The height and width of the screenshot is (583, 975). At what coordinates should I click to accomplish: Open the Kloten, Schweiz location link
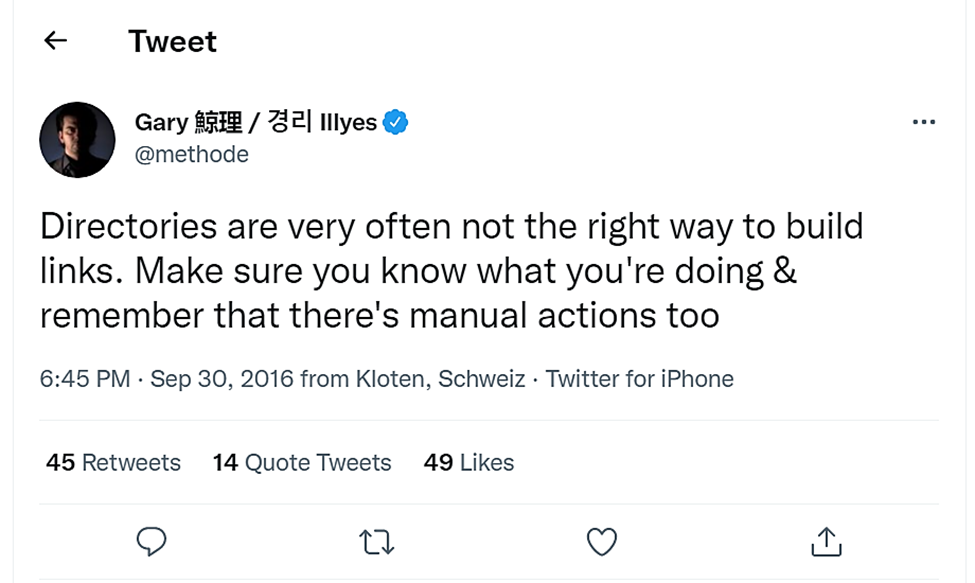coord(440,379)
